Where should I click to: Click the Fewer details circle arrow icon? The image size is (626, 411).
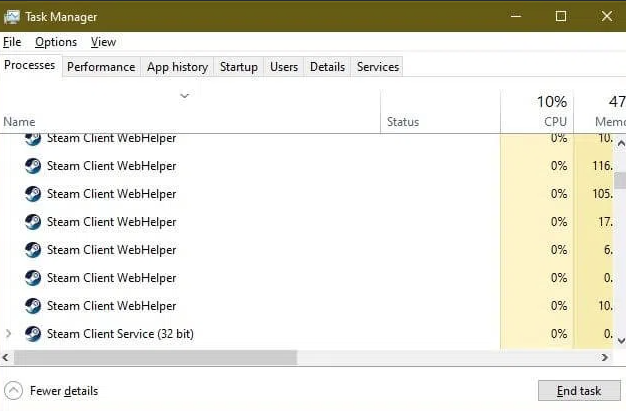tap(14, 391)
